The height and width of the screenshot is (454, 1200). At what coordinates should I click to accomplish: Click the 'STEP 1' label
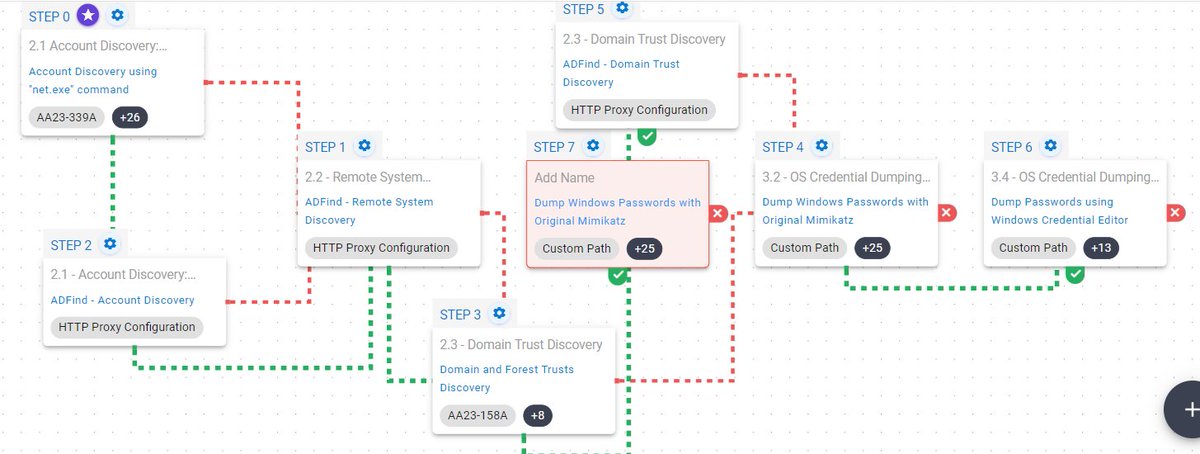(325, 147)
